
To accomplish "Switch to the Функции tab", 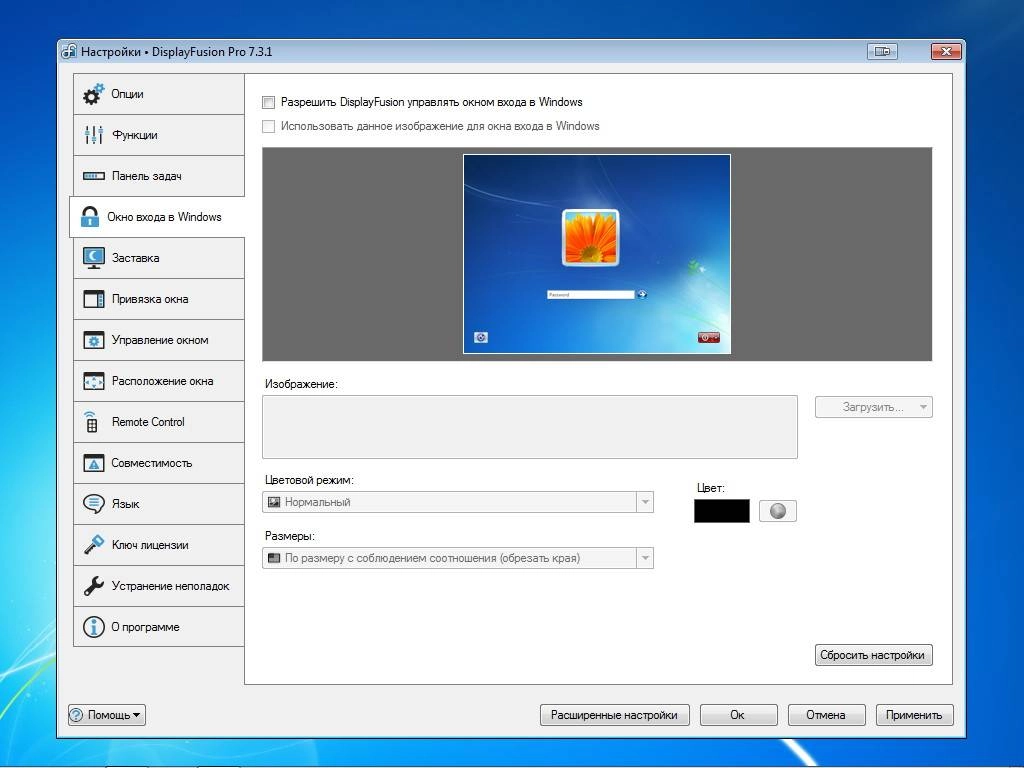I will 159,135.
